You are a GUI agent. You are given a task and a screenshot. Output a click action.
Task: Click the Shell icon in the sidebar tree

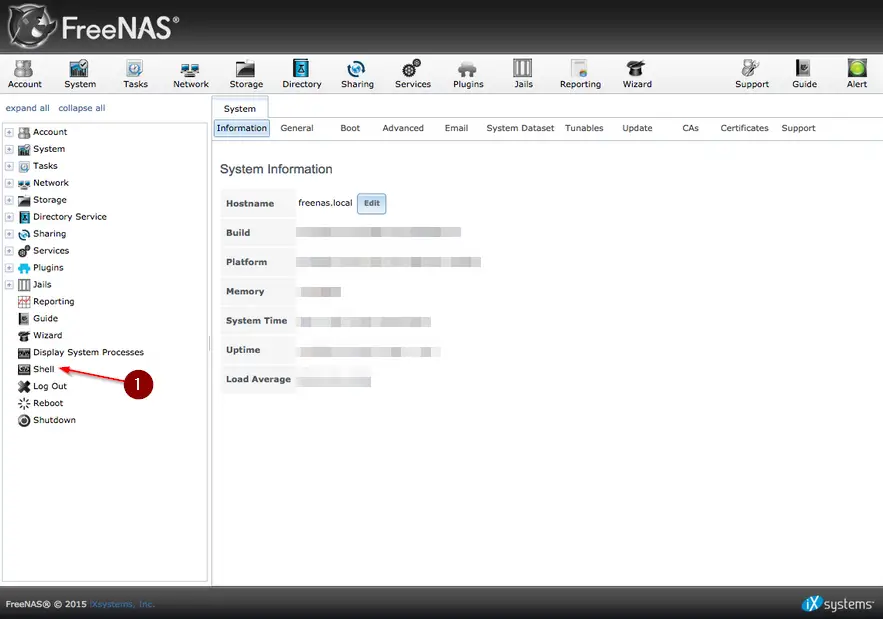[x=24, y=369]
